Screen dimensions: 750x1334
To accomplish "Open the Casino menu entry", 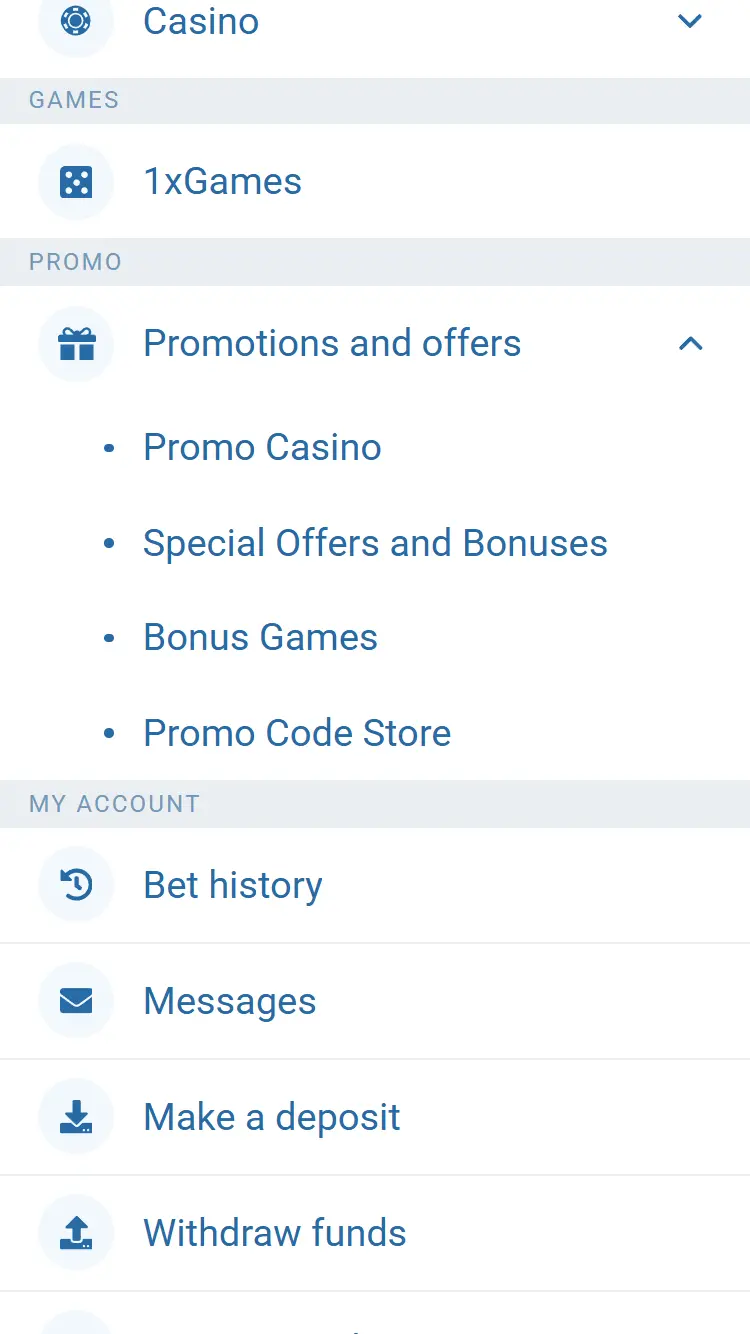I will tap(201, 21).
